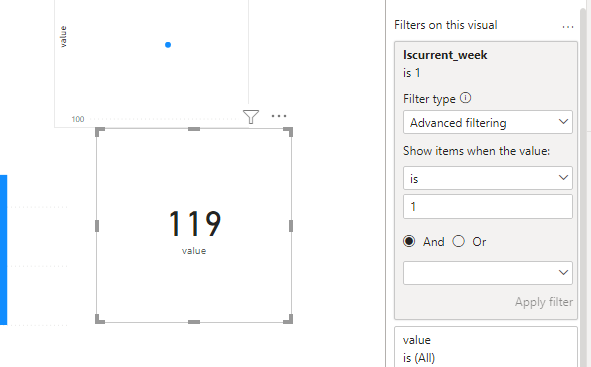The height and width of the screenshot is (367, 591).
Task: Click the filter funnel icon above the card
Action: pyautogui.click(x=251, y=116)
